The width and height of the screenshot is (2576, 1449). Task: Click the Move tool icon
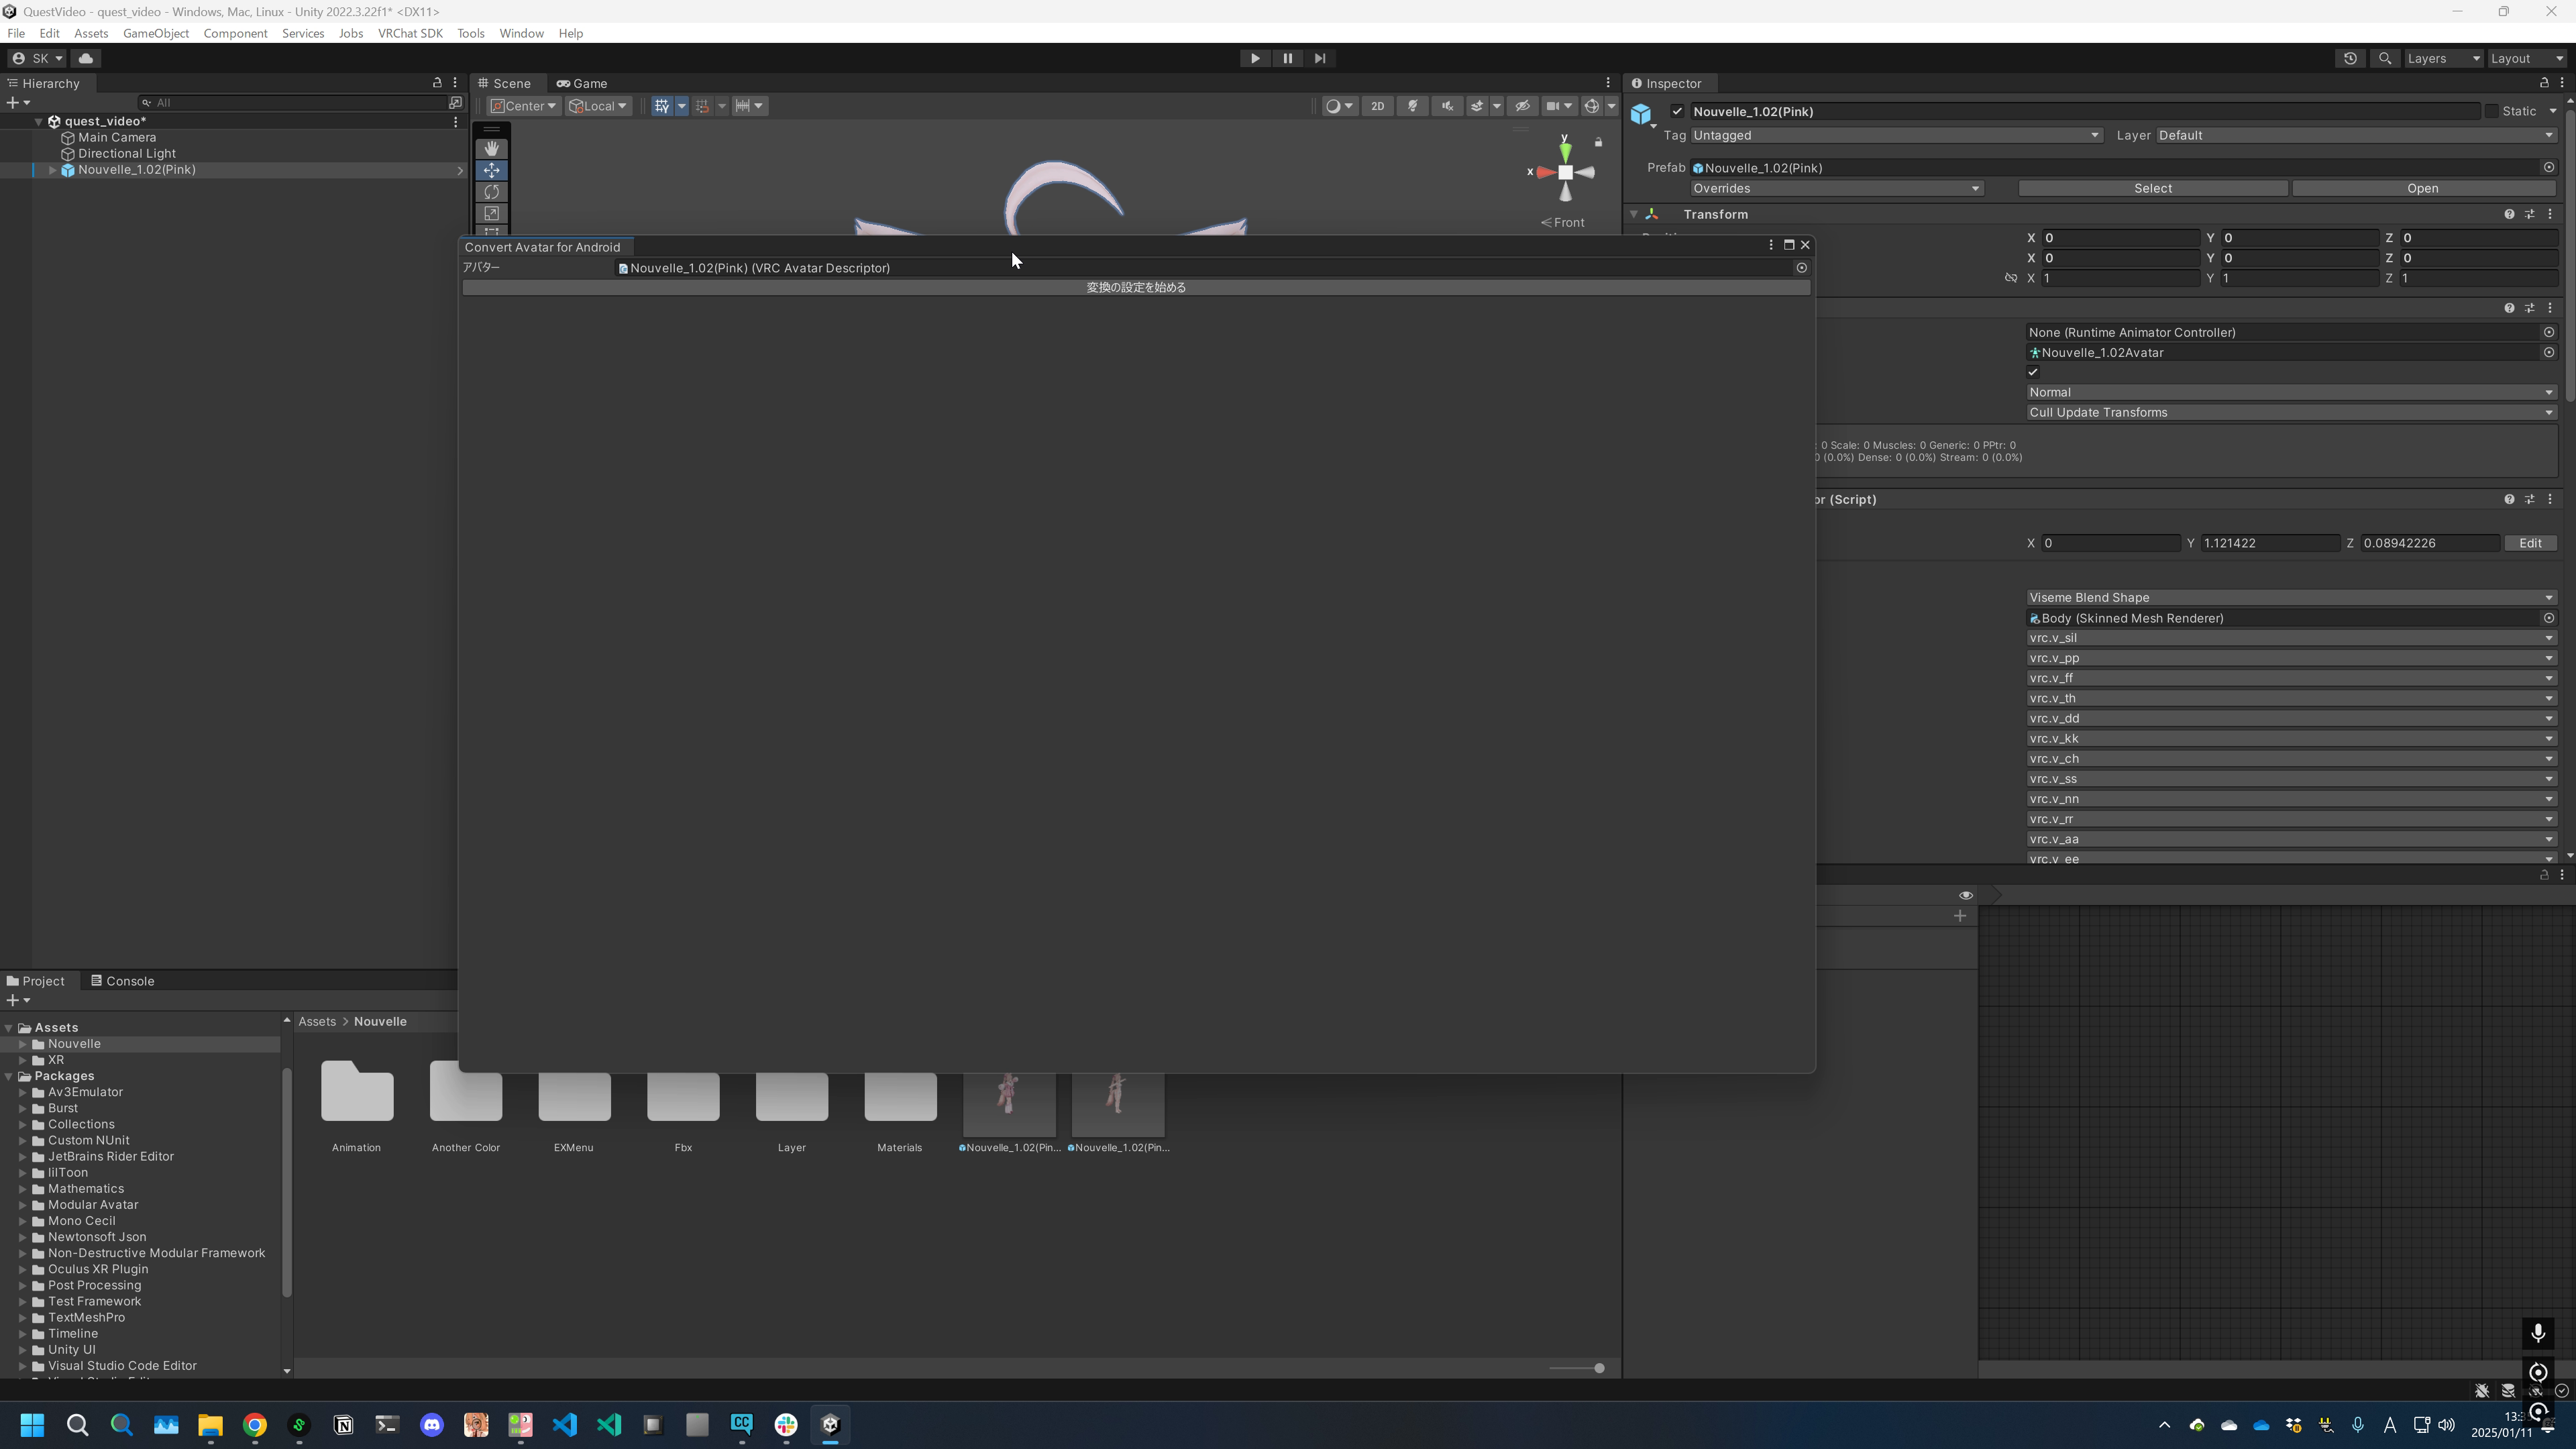[x=491, y=170]
